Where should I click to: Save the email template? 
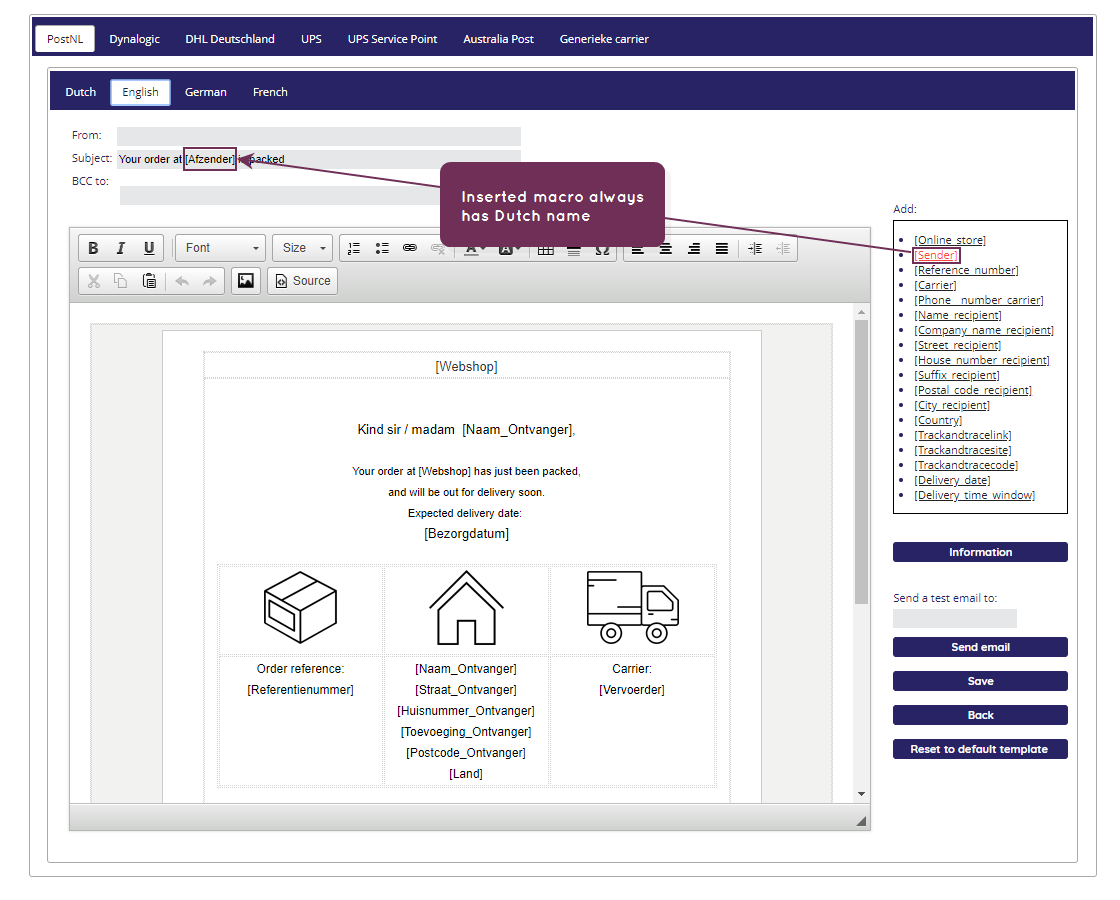coord(980,681)
